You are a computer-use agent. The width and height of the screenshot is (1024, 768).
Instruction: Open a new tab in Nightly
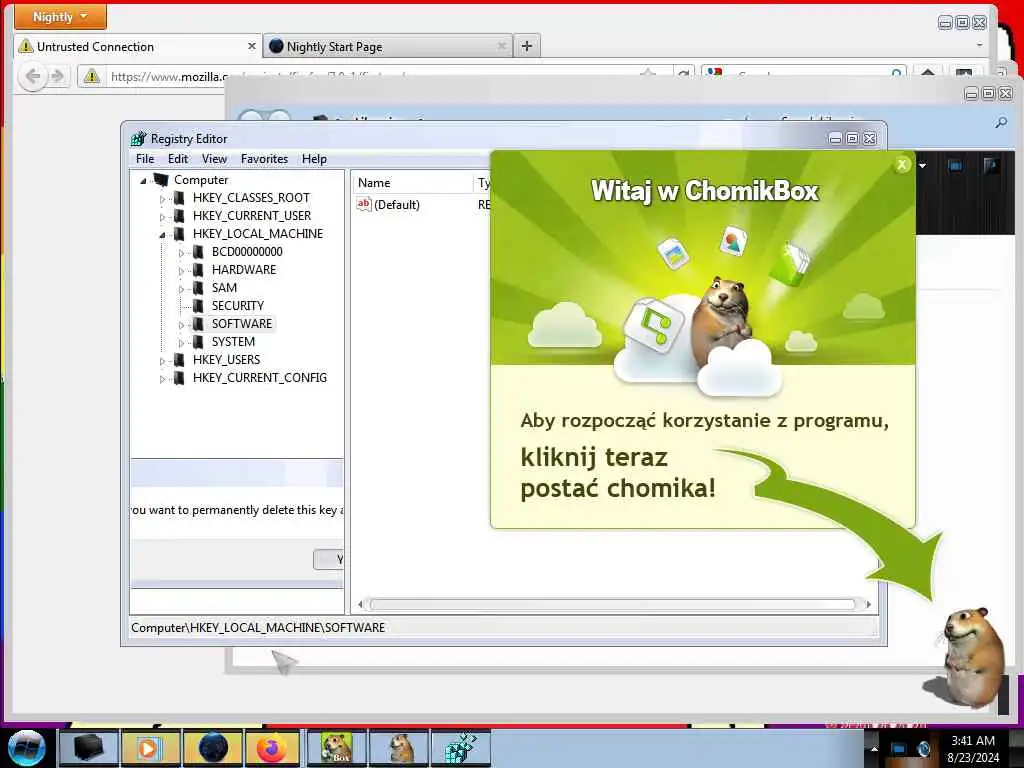(x=527, y=46)
